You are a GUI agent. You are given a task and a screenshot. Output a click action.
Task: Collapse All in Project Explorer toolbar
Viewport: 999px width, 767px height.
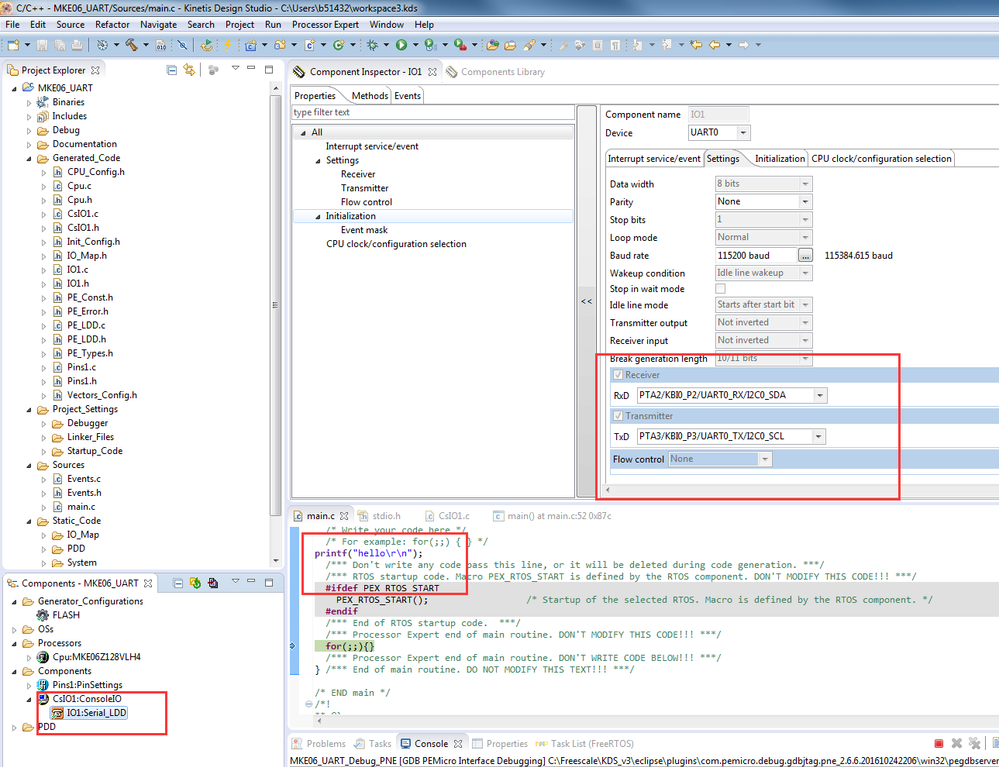pos(171,69)
